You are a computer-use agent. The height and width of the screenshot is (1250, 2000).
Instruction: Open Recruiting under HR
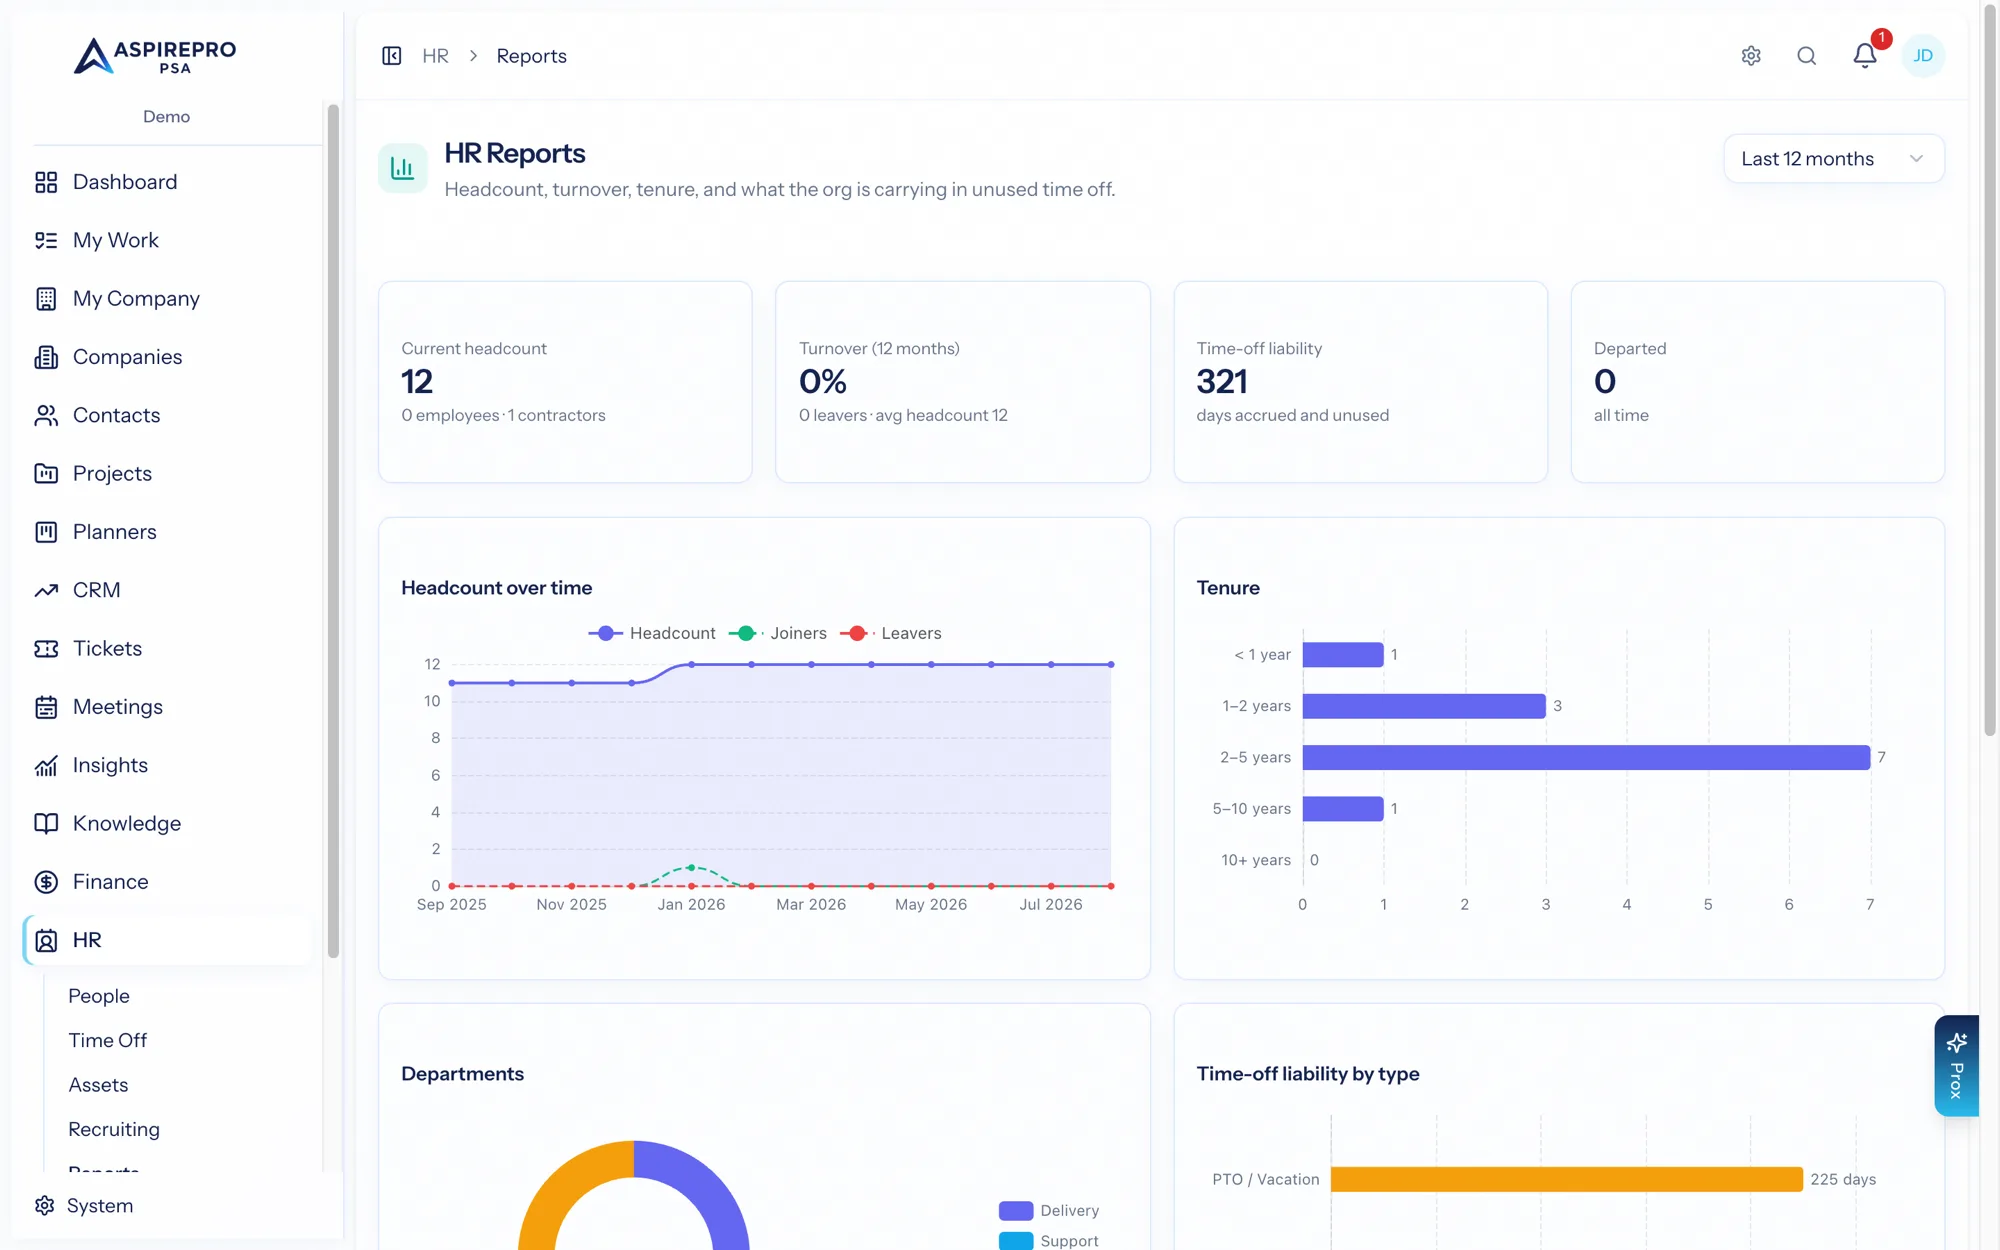(x=114, y=1129)
